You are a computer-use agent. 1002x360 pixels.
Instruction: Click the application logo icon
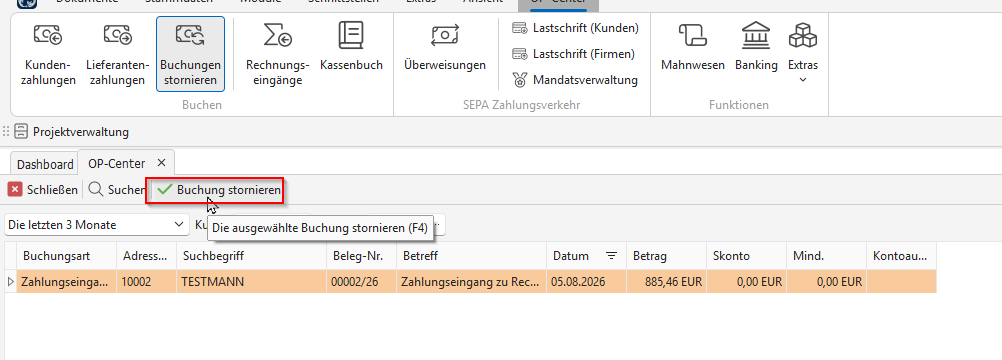[x=26, y=3]
